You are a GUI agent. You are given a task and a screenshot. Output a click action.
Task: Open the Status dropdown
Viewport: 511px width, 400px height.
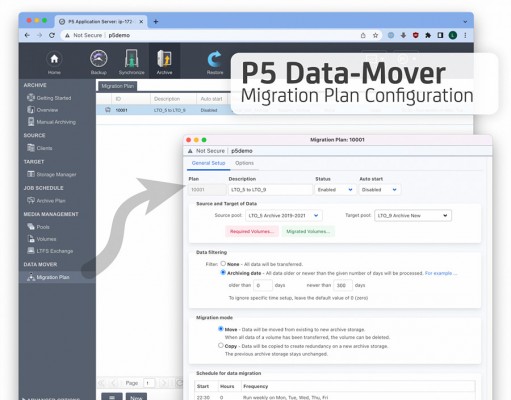coord(334,190)
